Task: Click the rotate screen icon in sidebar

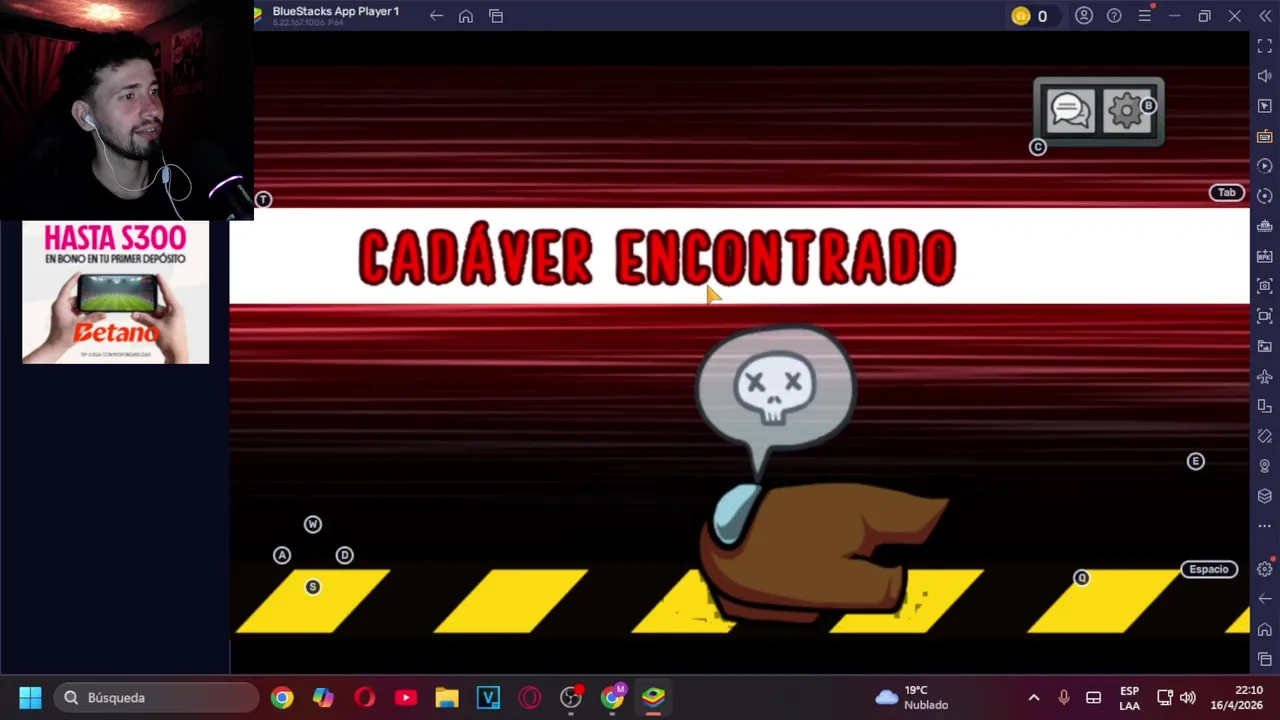Action: coord(1265,406)
